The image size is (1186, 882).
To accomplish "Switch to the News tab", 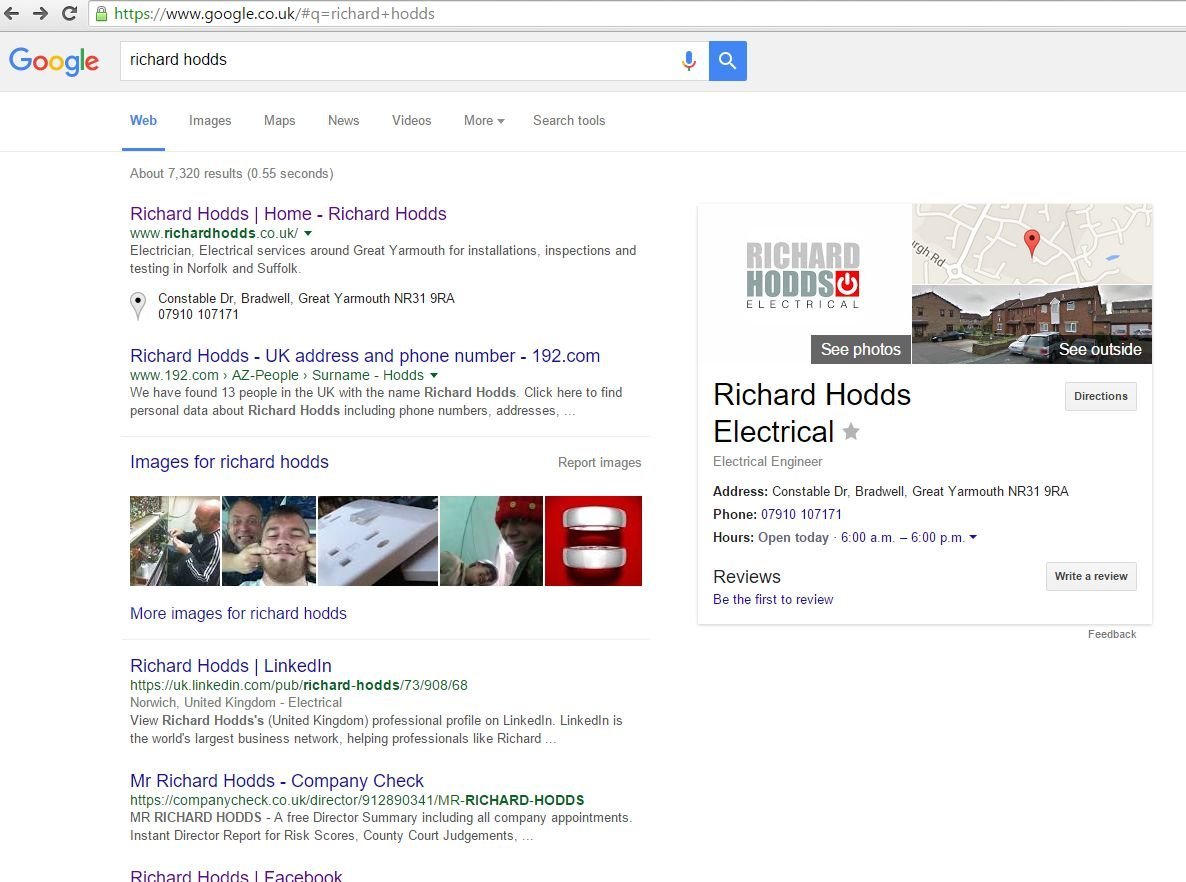I will coord(343,120).
